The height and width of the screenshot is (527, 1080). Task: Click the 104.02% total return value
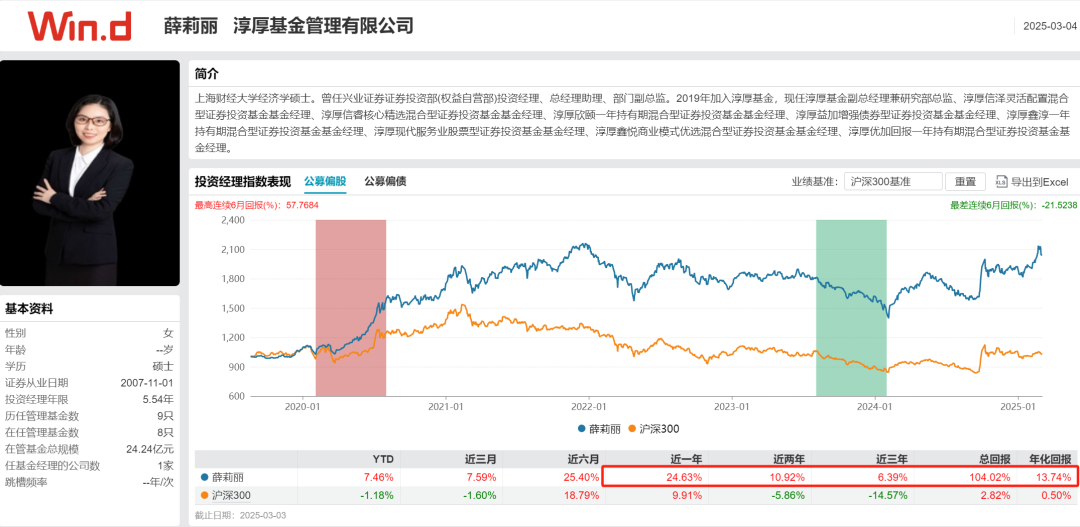click(989, 477)
